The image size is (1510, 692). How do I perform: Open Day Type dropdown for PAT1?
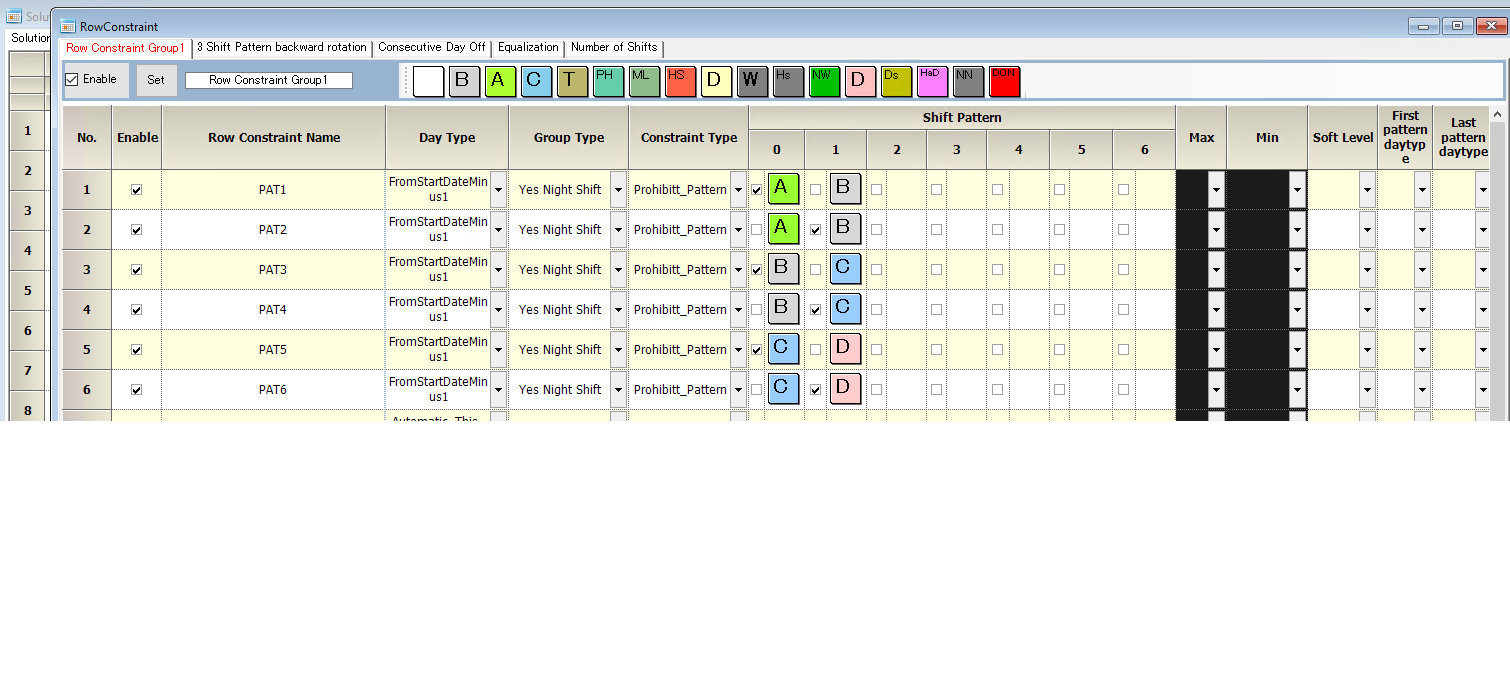498,189
